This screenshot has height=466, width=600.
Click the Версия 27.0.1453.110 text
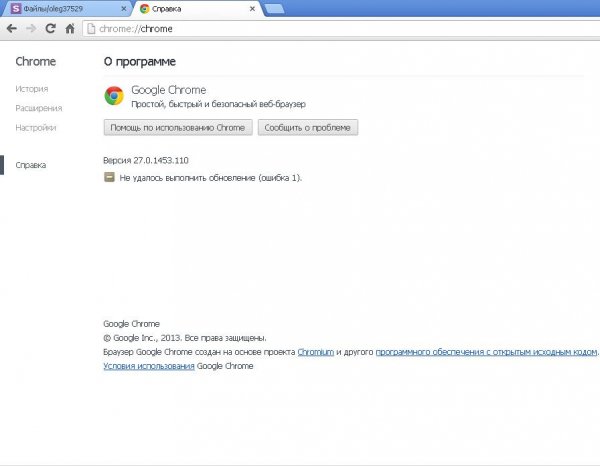146,160
